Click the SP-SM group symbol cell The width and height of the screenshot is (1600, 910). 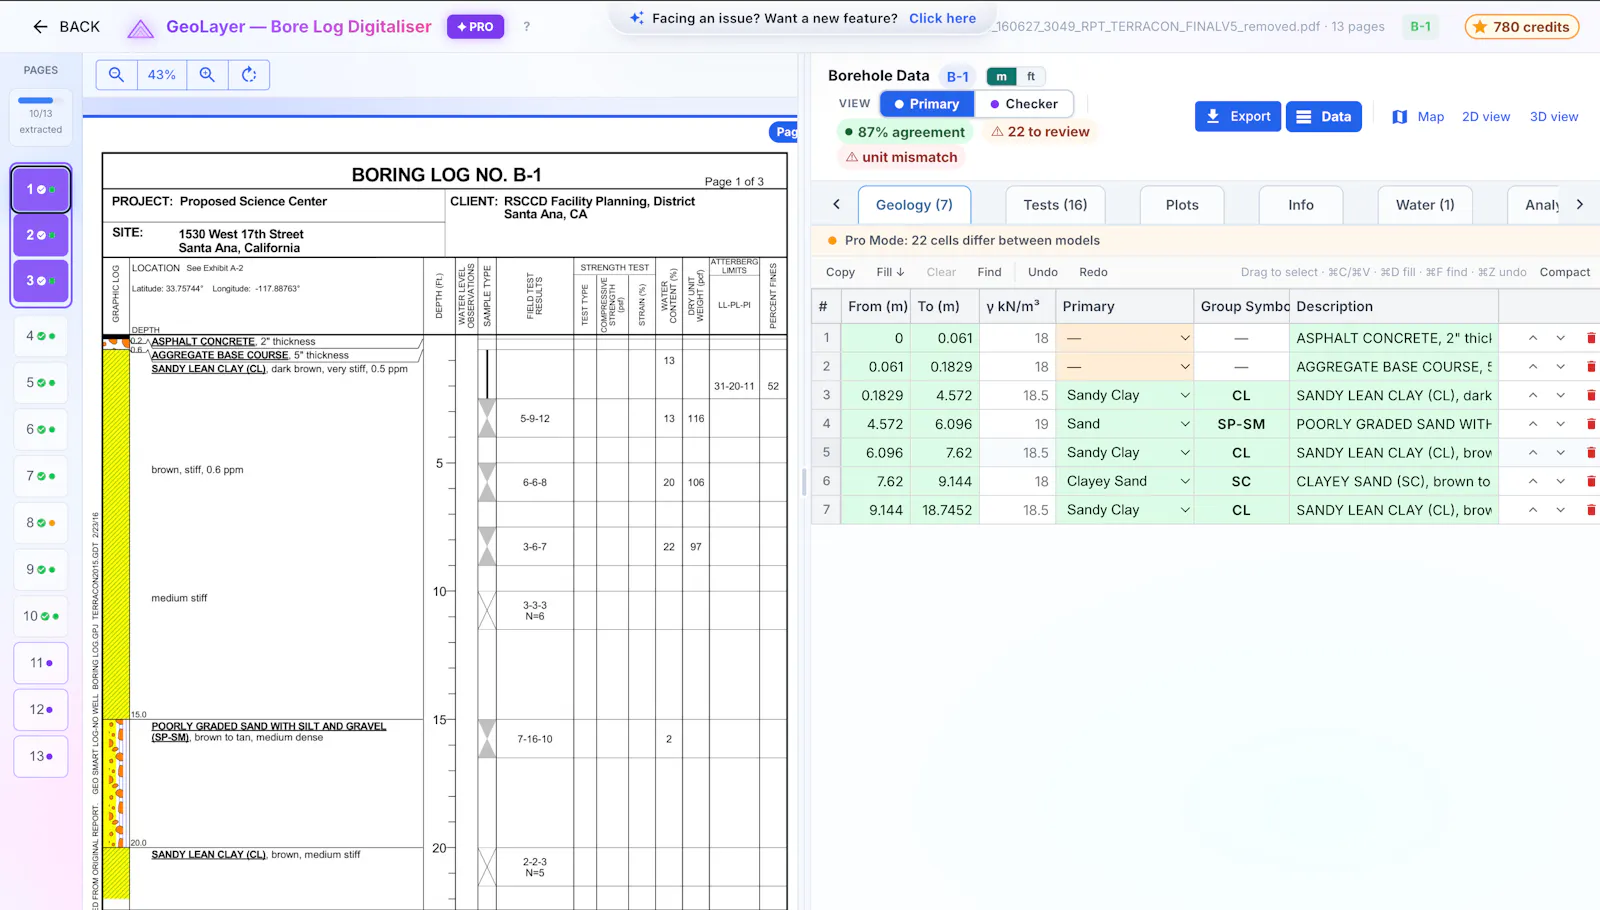coord(1241,424)
